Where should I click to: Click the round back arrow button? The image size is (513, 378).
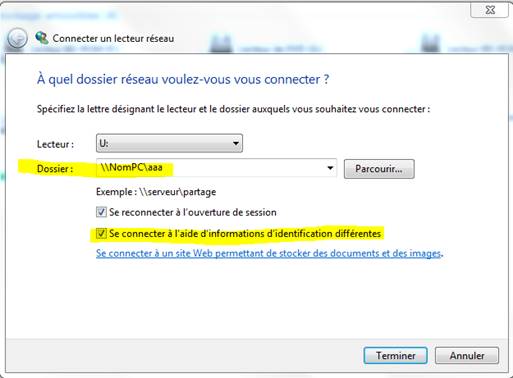pyautogui.click(x=17, y=38)
